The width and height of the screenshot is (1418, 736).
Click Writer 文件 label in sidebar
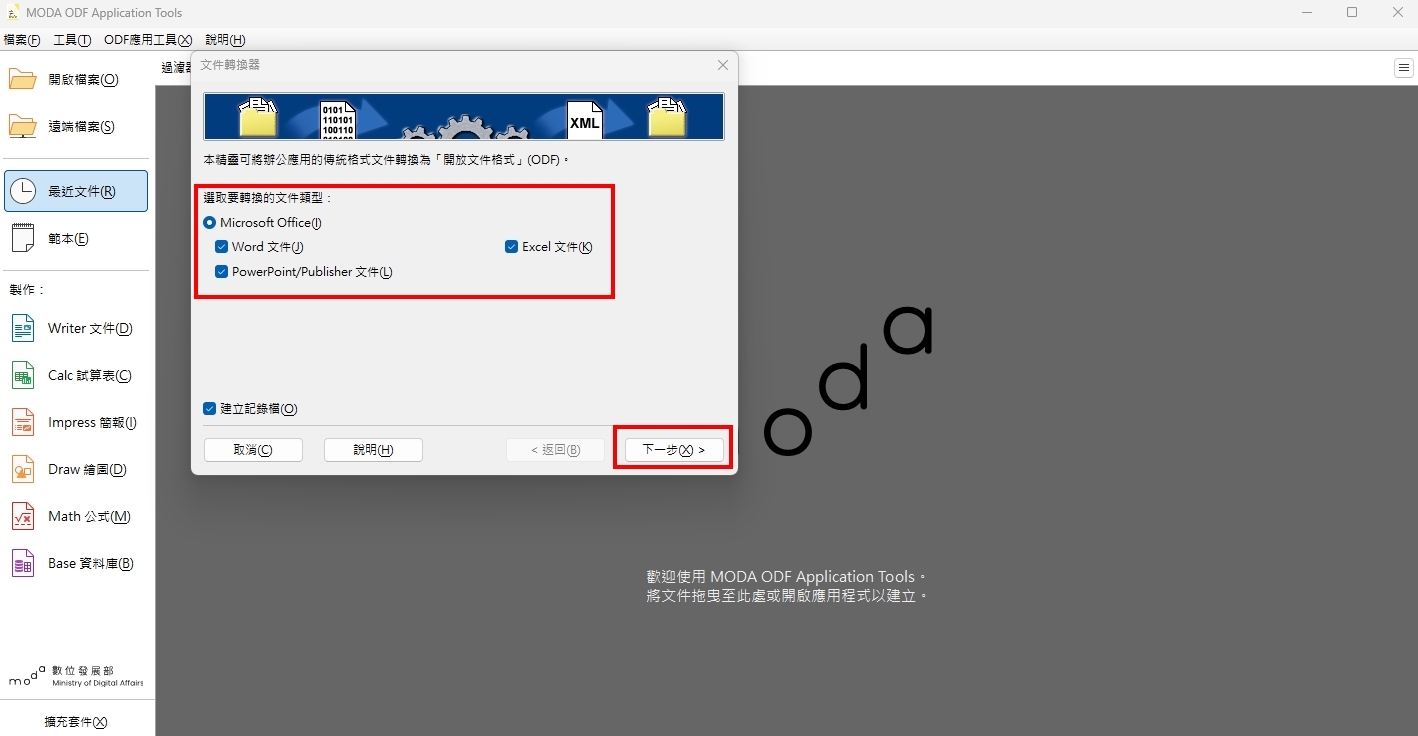pos(90,329)
